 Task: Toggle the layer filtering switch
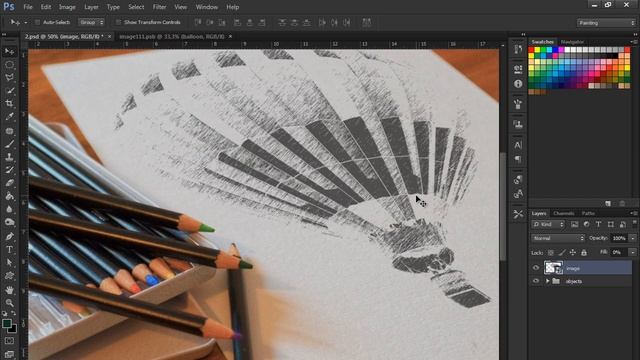click(634, 223)
